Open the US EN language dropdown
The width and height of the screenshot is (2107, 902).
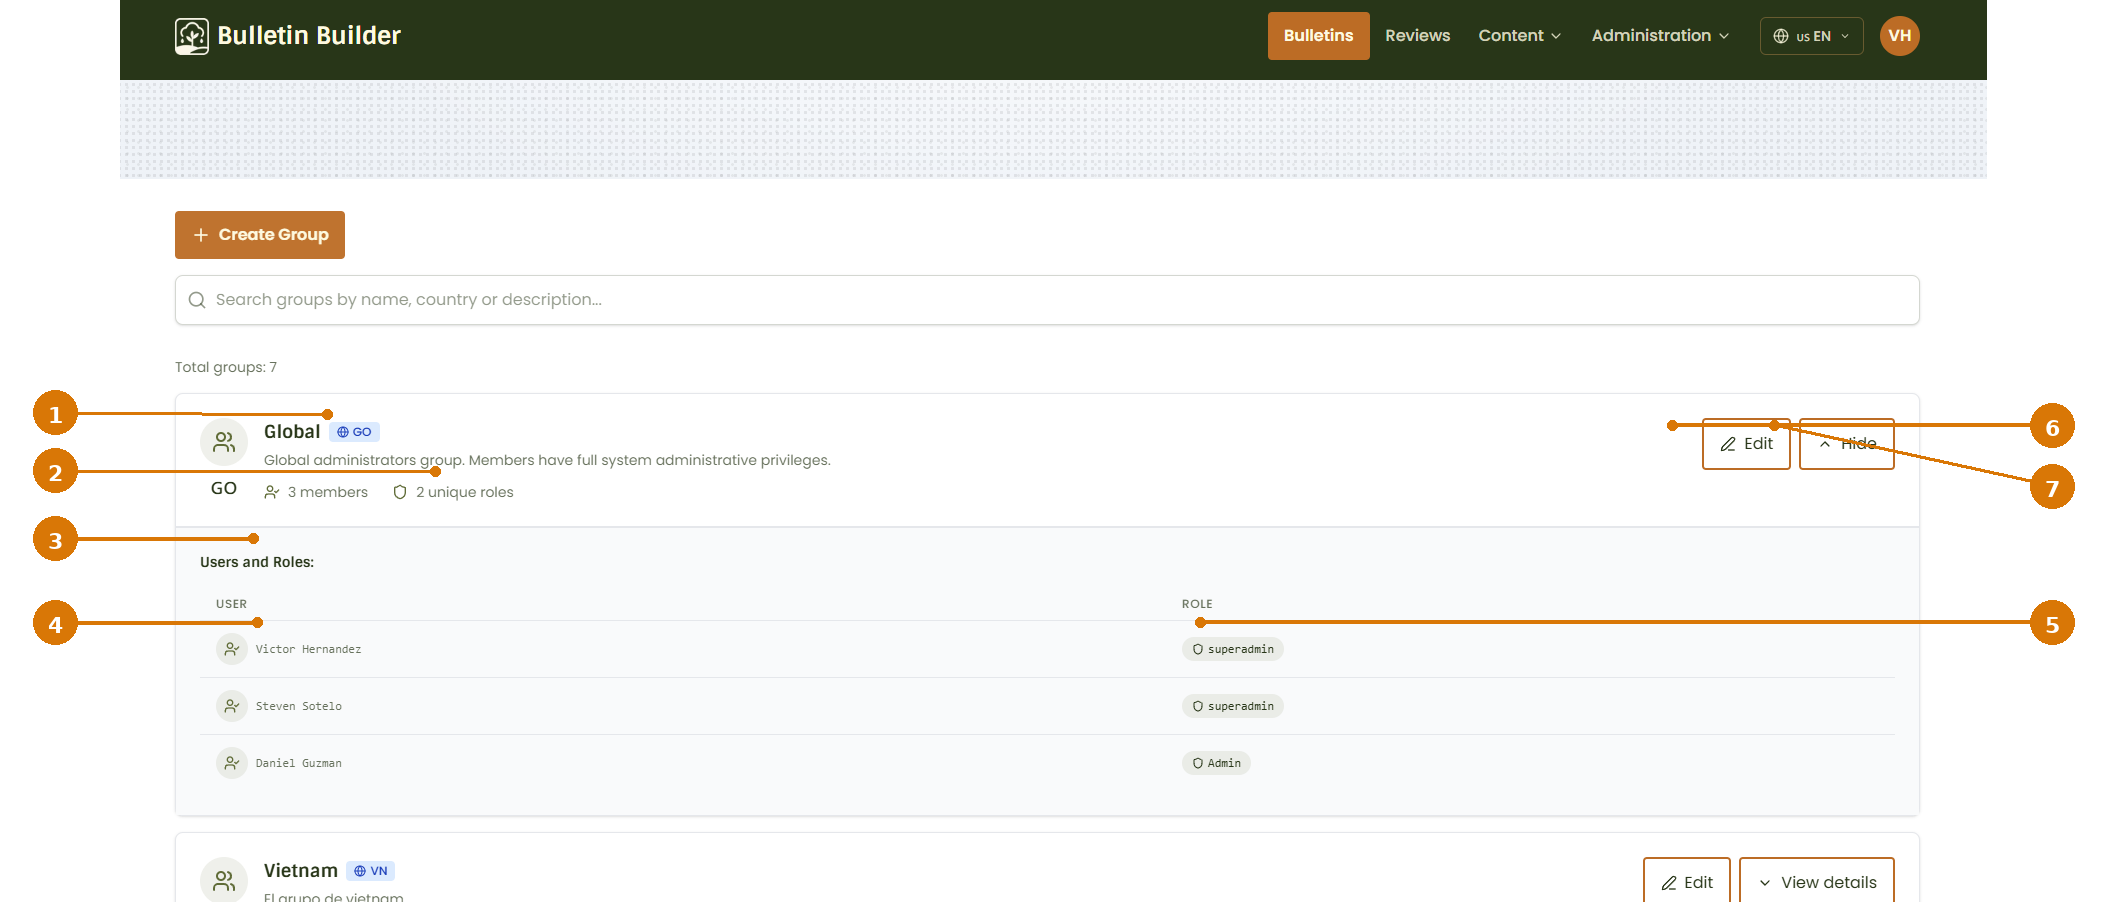pyautogui.click(x=1811, y=36)
